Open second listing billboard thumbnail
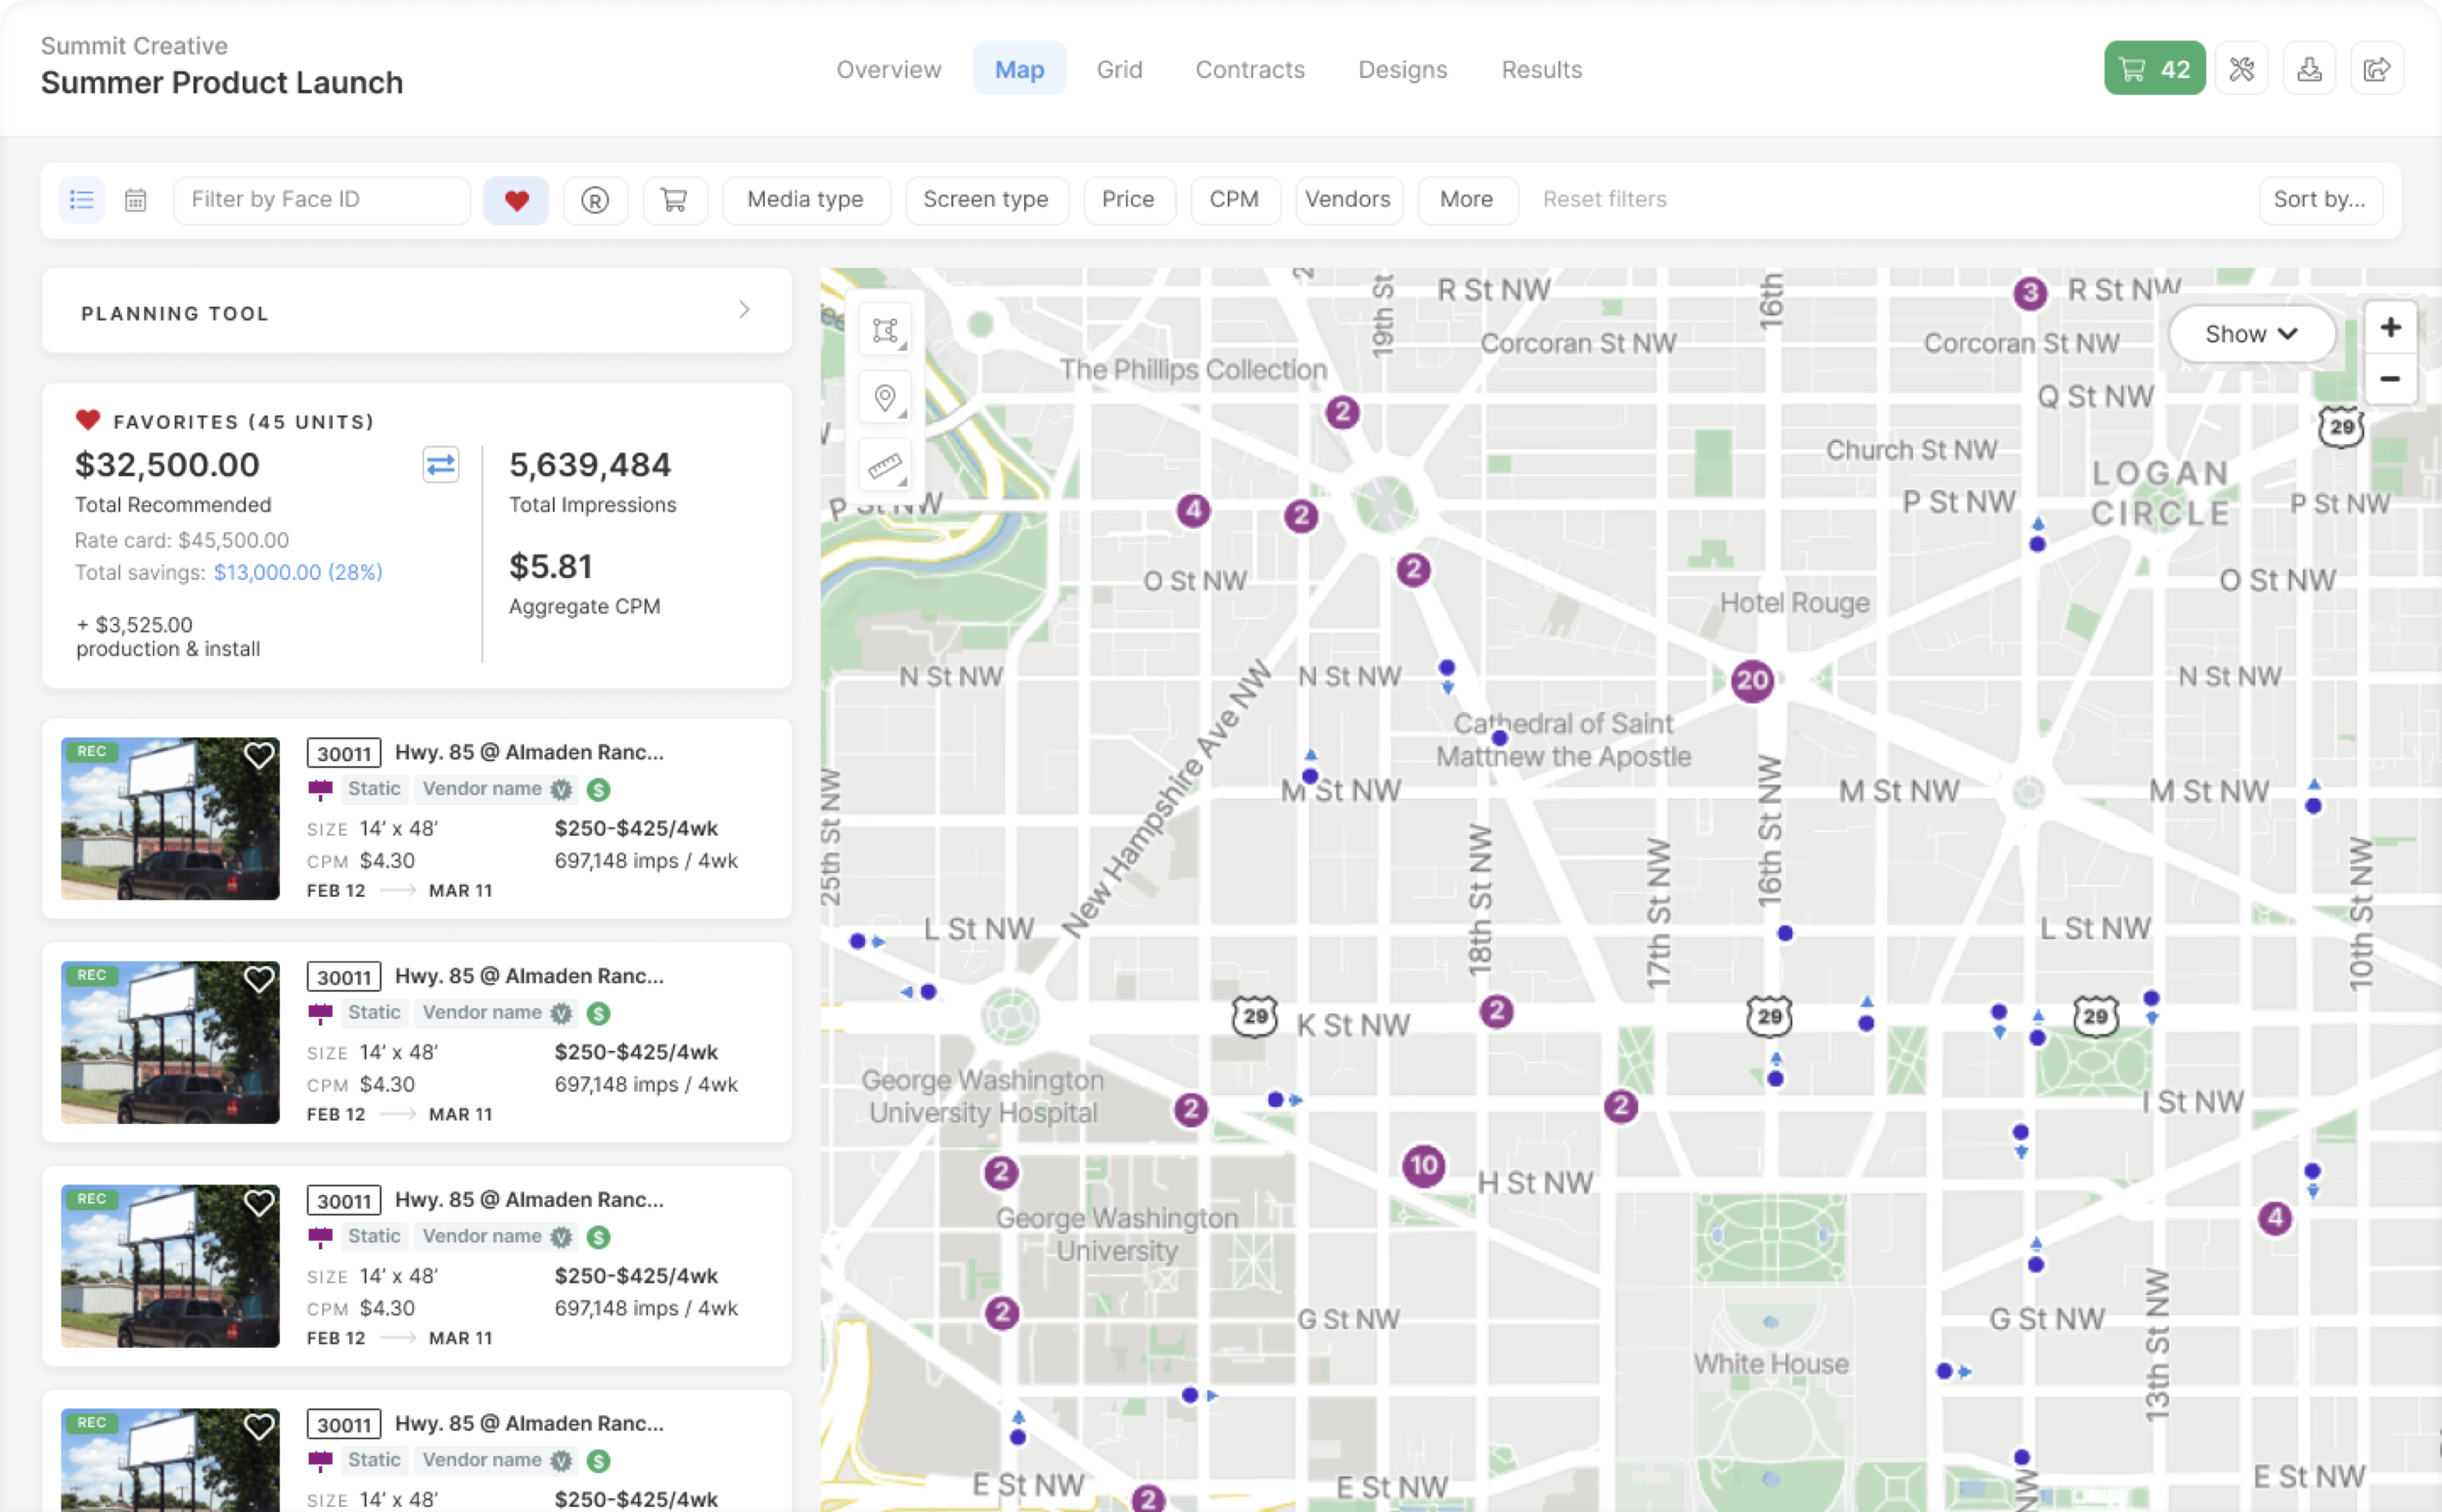 pyautogui.click(x=170, y=1043)
